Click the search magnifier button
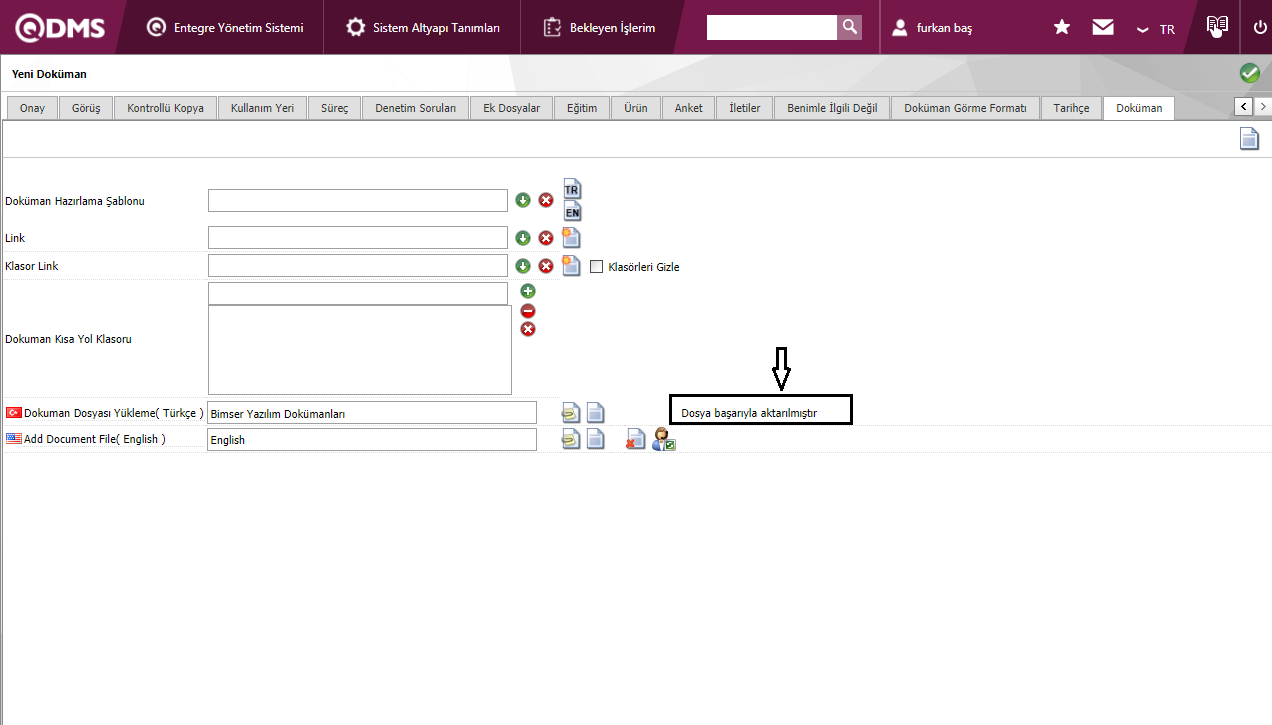The height and width of the screenshot is (725, 1272). pyautogui.click(x=850, y=27)
